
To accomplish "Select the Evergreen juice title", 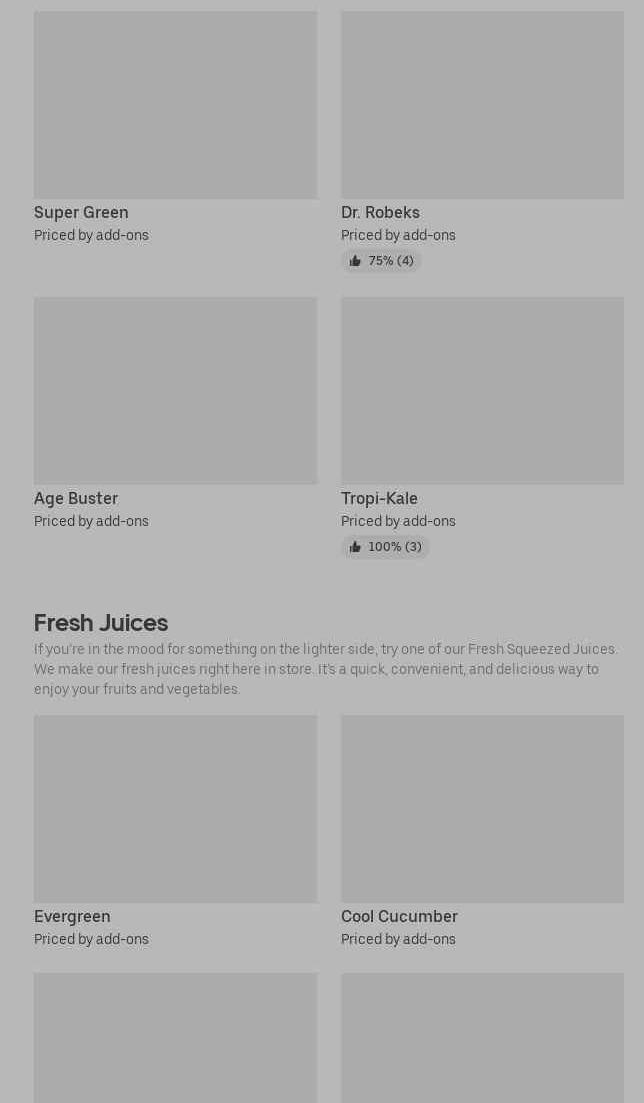I will point(72,916).
